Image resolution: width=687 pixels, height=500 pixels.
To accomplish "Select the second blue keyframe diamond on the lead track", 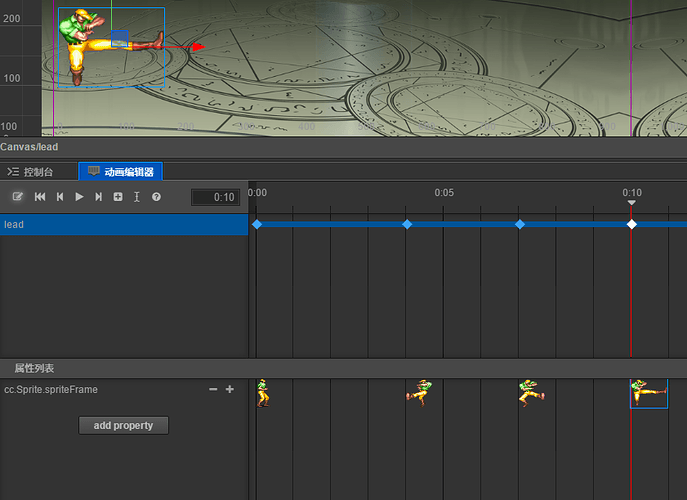I will pos(407,224).
